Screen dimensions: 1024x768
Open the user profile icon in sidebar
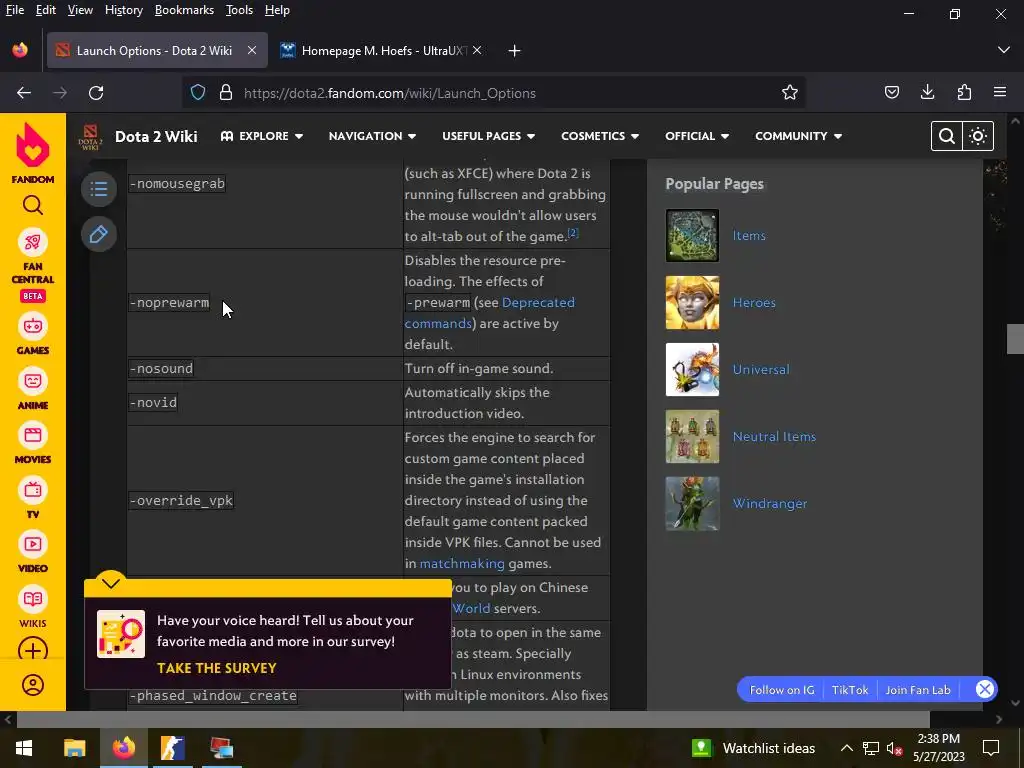point(33,685)
